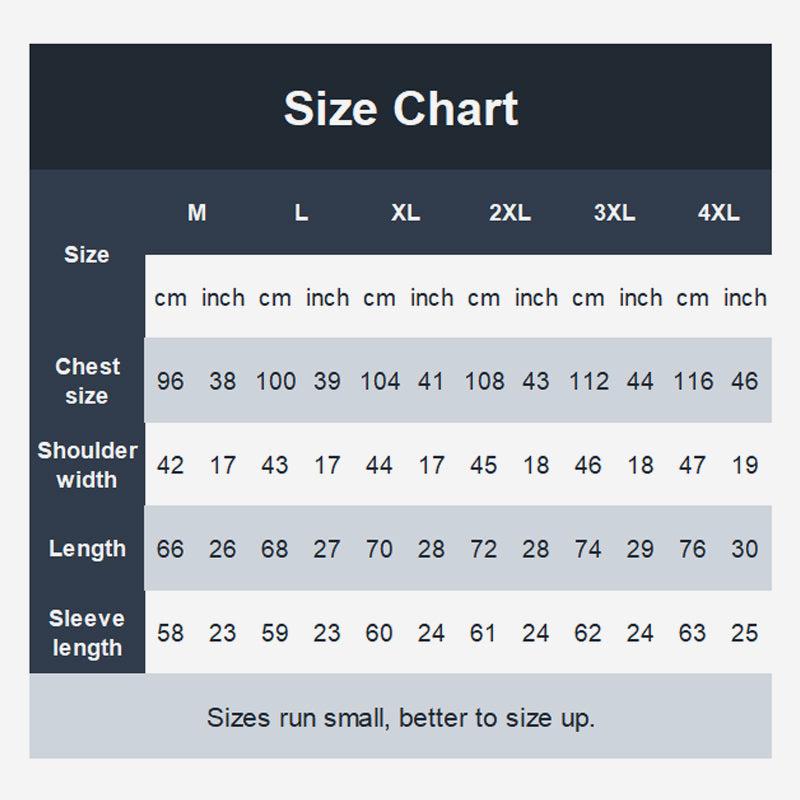The height and width of the screenshot is (800, 800).
Task: Click the XL length value 70 cm
Action: tap(379, 549)
